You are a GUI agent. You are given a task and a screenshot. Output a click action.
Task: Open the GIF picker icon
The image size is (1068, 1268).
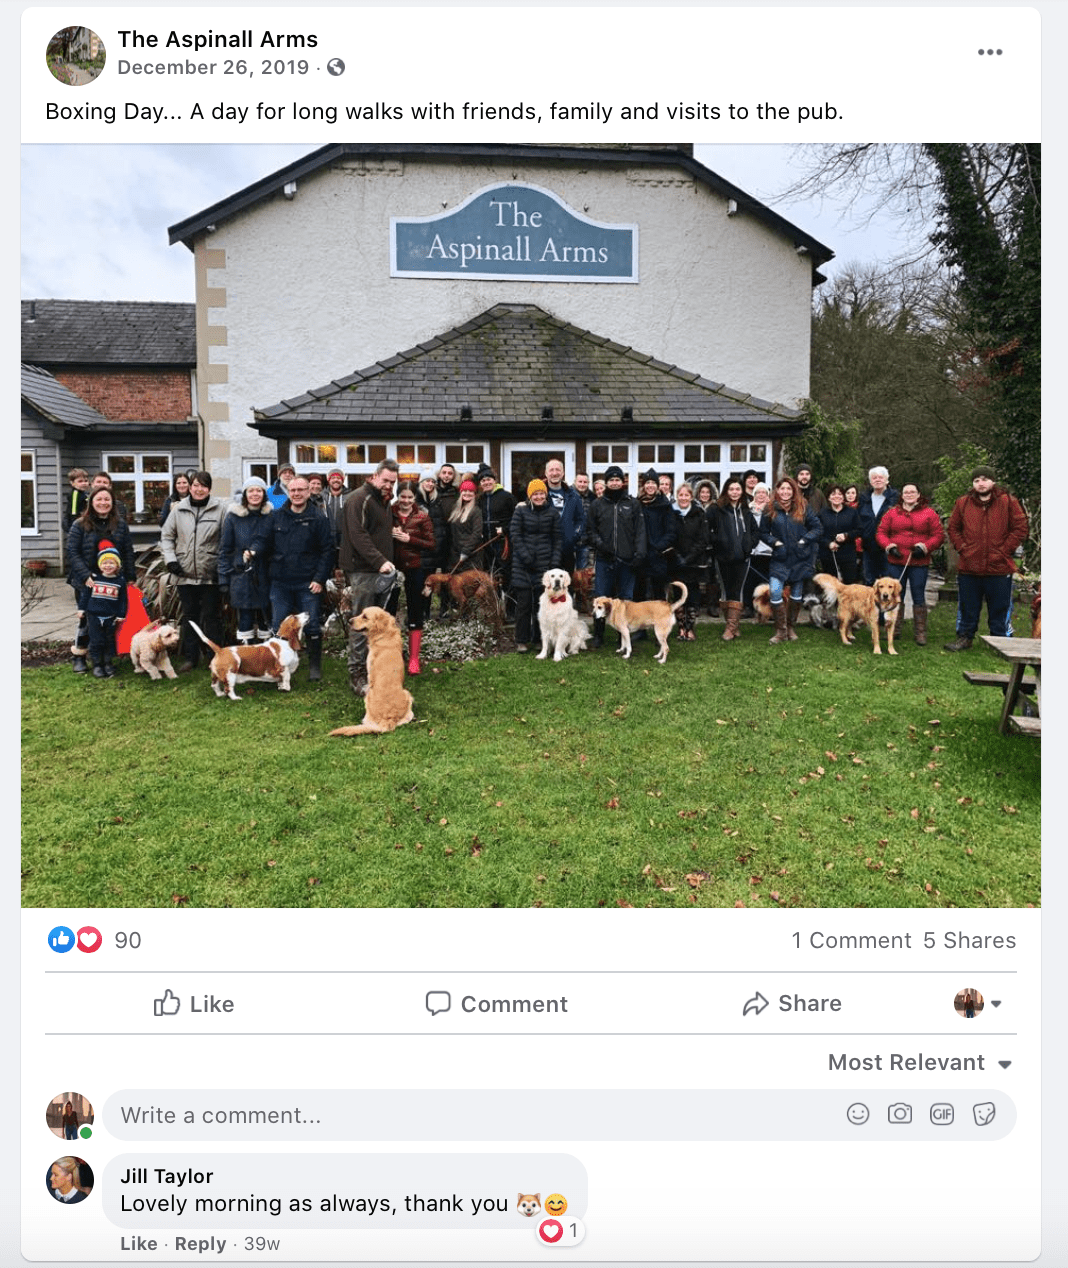(942, 1114)
